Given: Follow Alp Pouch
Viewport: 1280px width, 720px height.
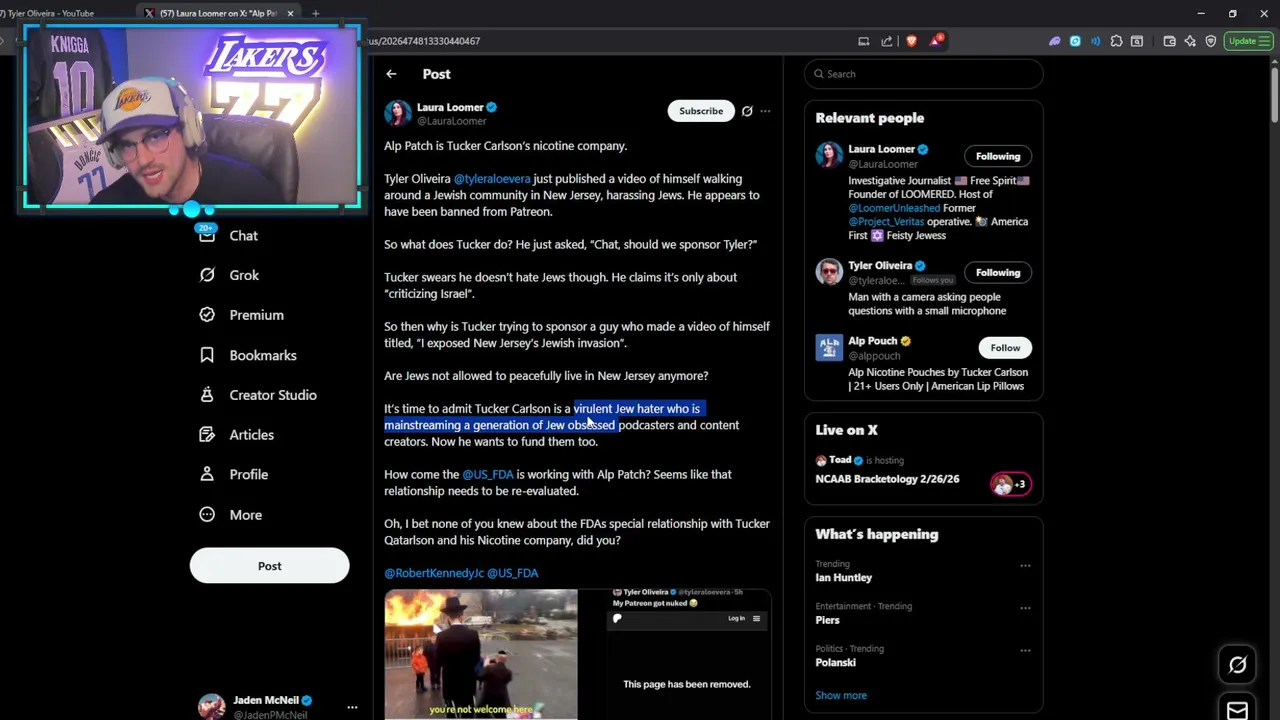Looking at the screenshot, I should coord(1005,348).
